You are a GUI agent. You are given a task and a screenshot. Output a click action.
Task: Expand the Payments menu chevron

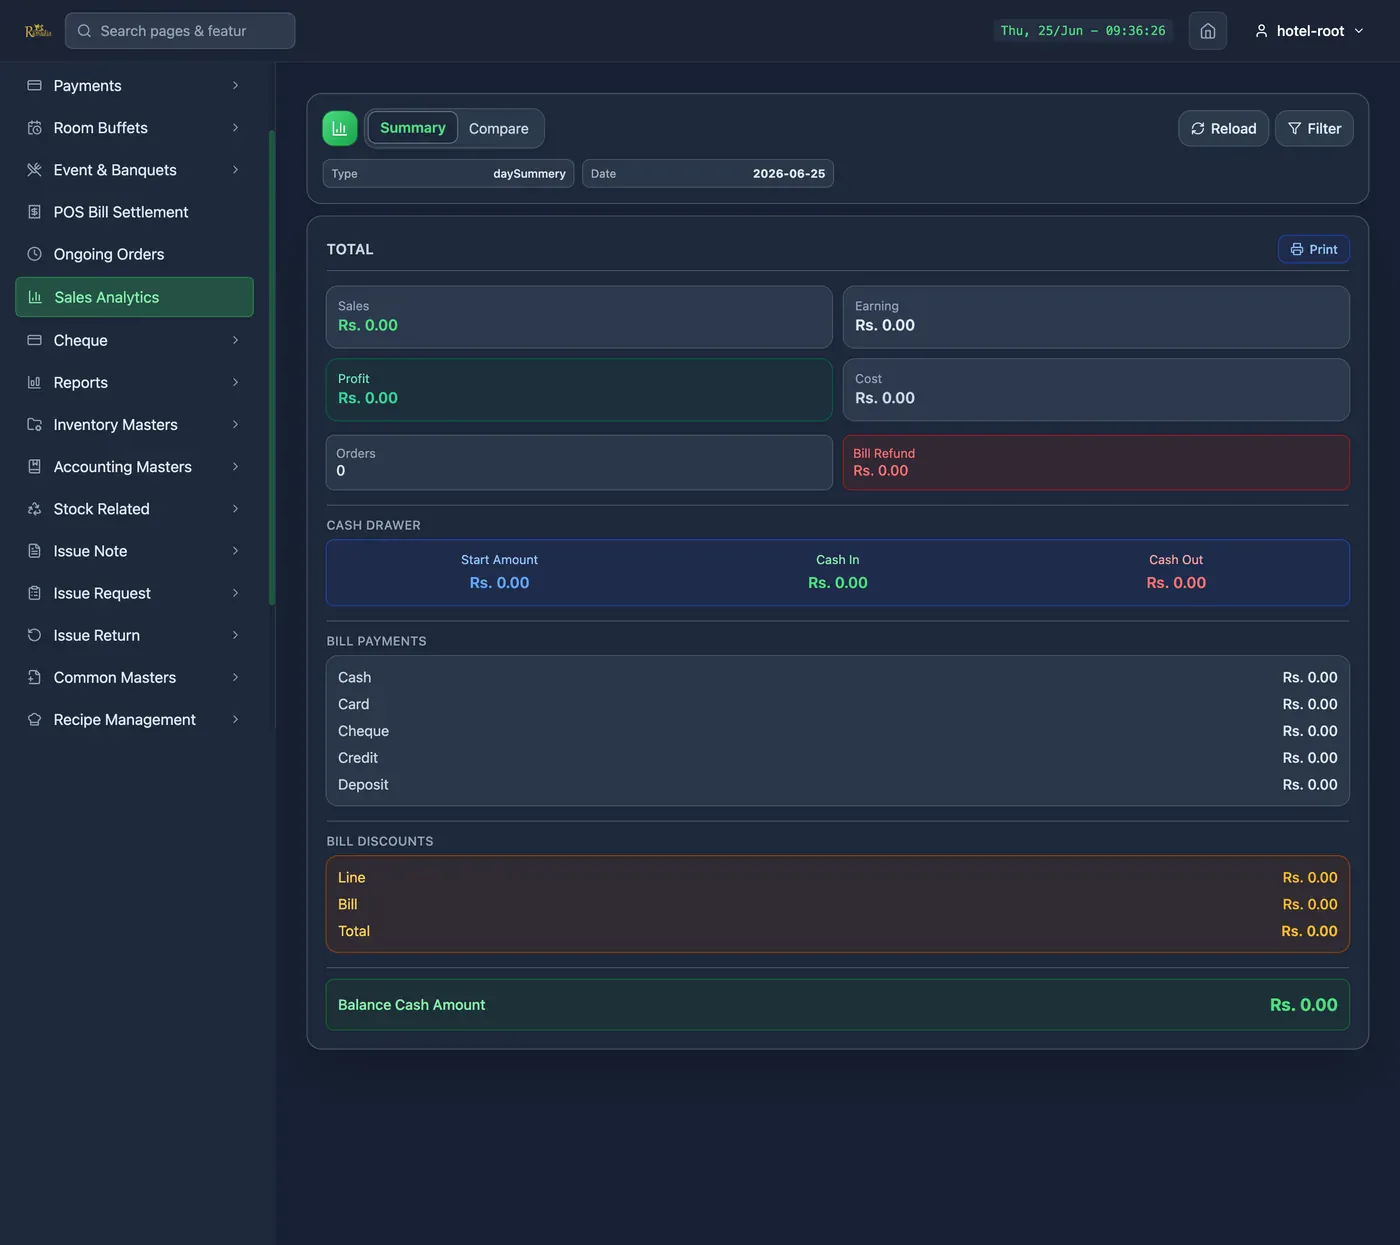pos(235,86)
